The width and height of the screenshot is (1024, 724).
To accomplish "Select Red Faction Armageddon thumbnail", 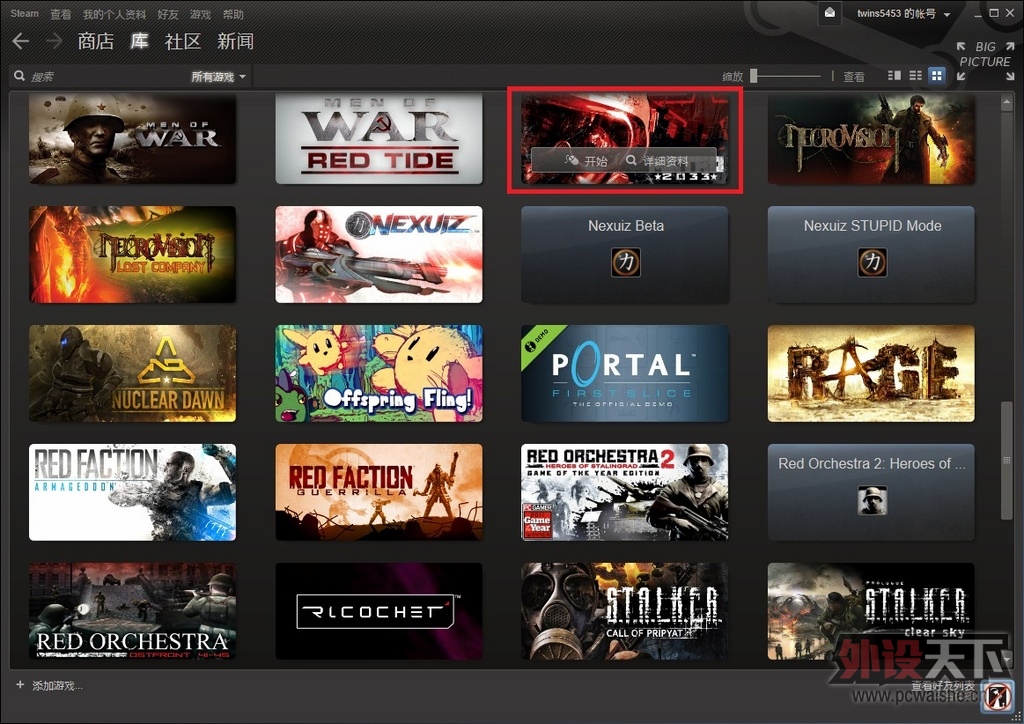I will [133, 492].
